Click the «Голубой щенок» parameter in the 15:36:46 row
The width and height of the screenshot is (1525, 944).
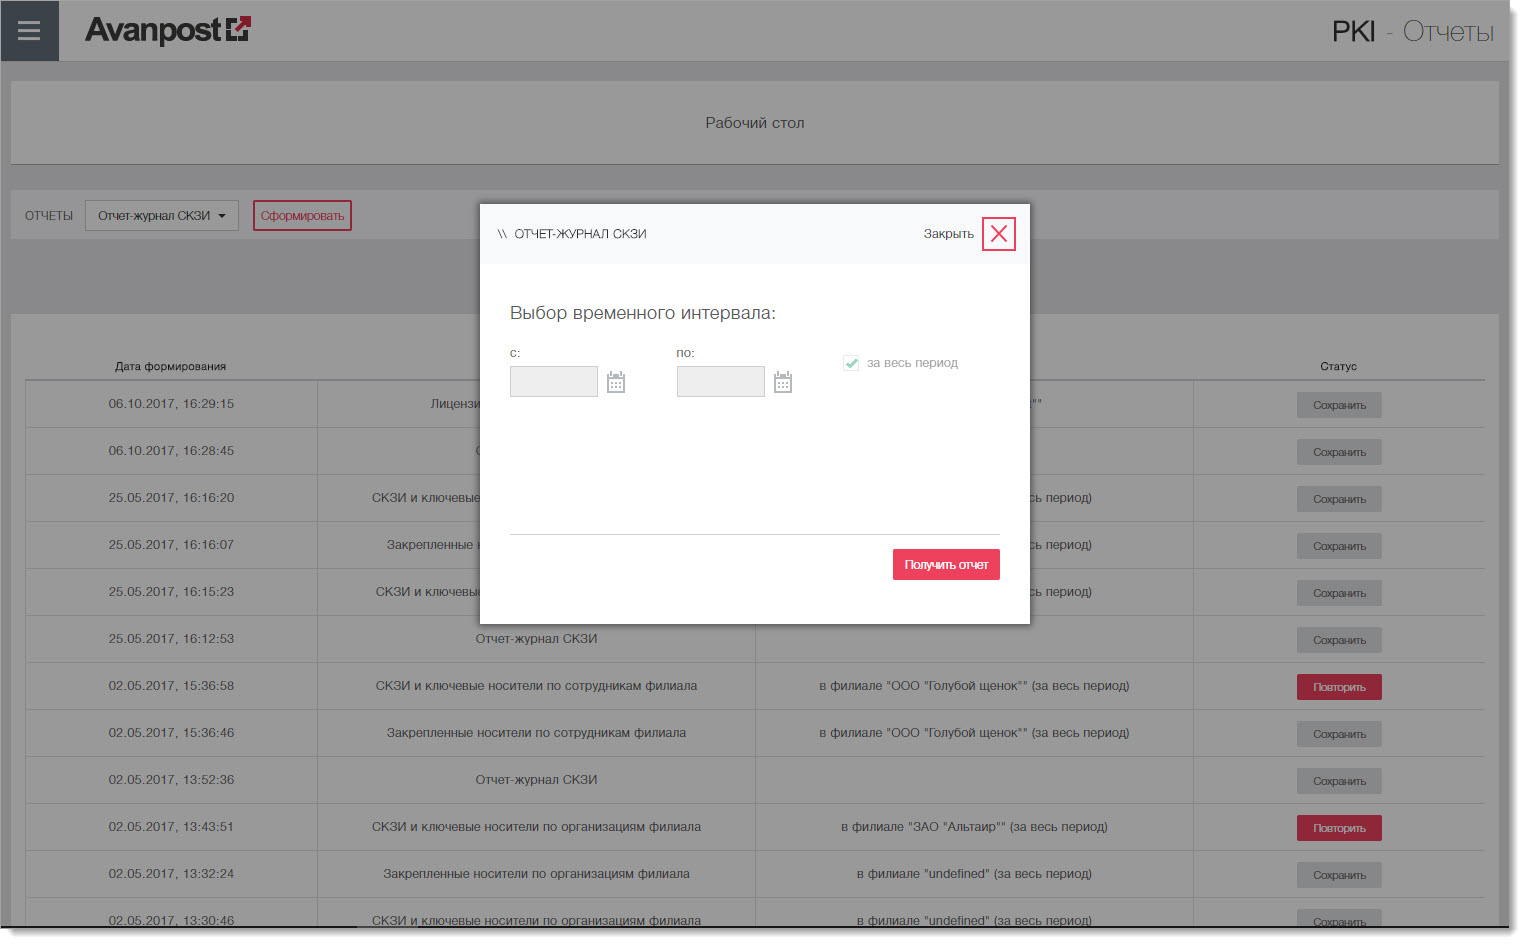pyautogui.click(x=974, y=733)
